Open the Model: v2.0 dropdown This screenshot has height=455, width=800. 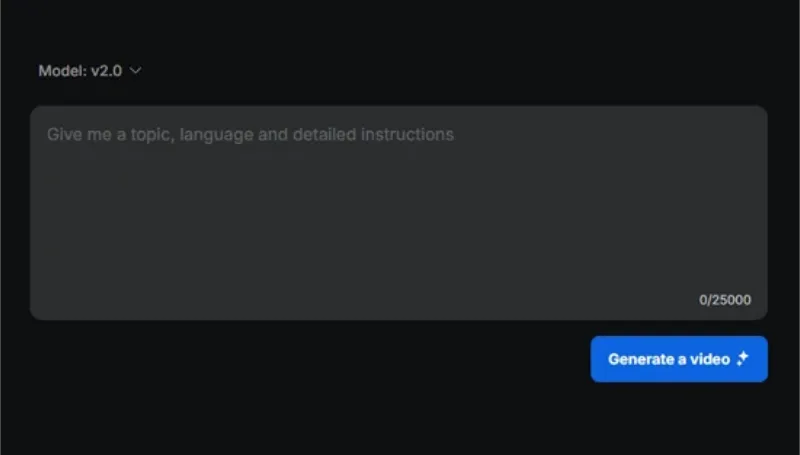pos(90,70)
